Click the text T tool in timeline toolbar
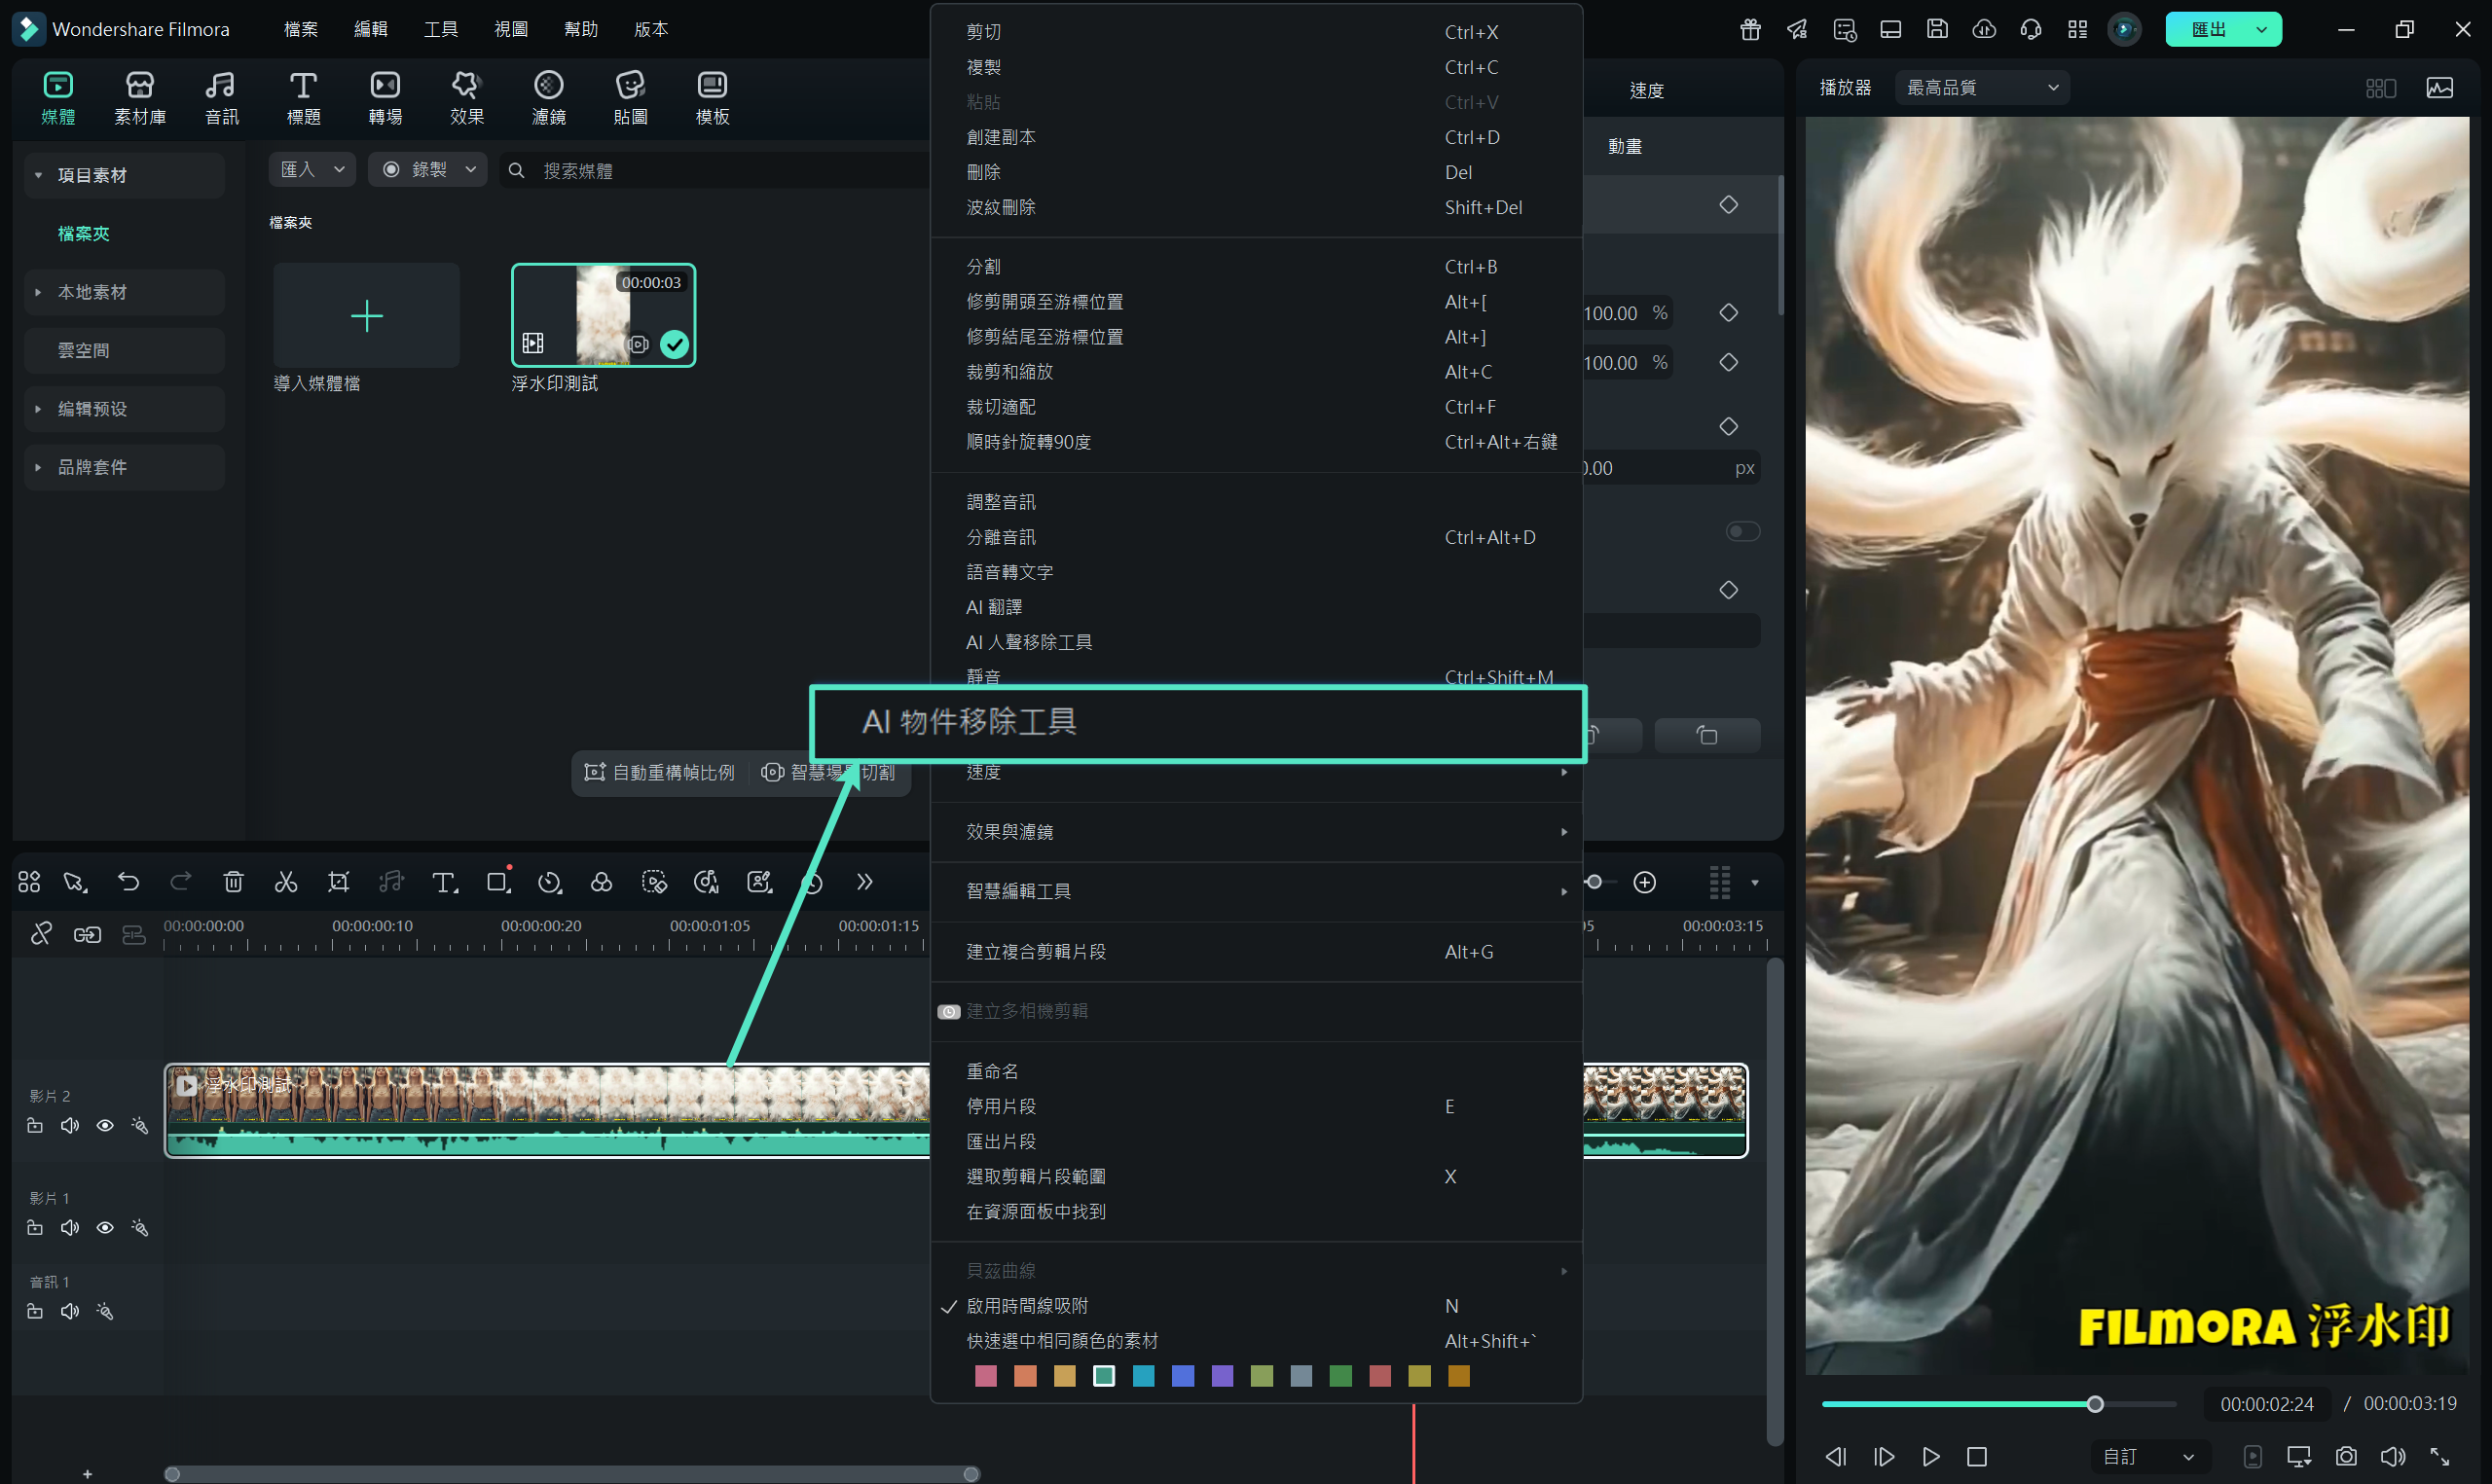 [x=444, y=881]
